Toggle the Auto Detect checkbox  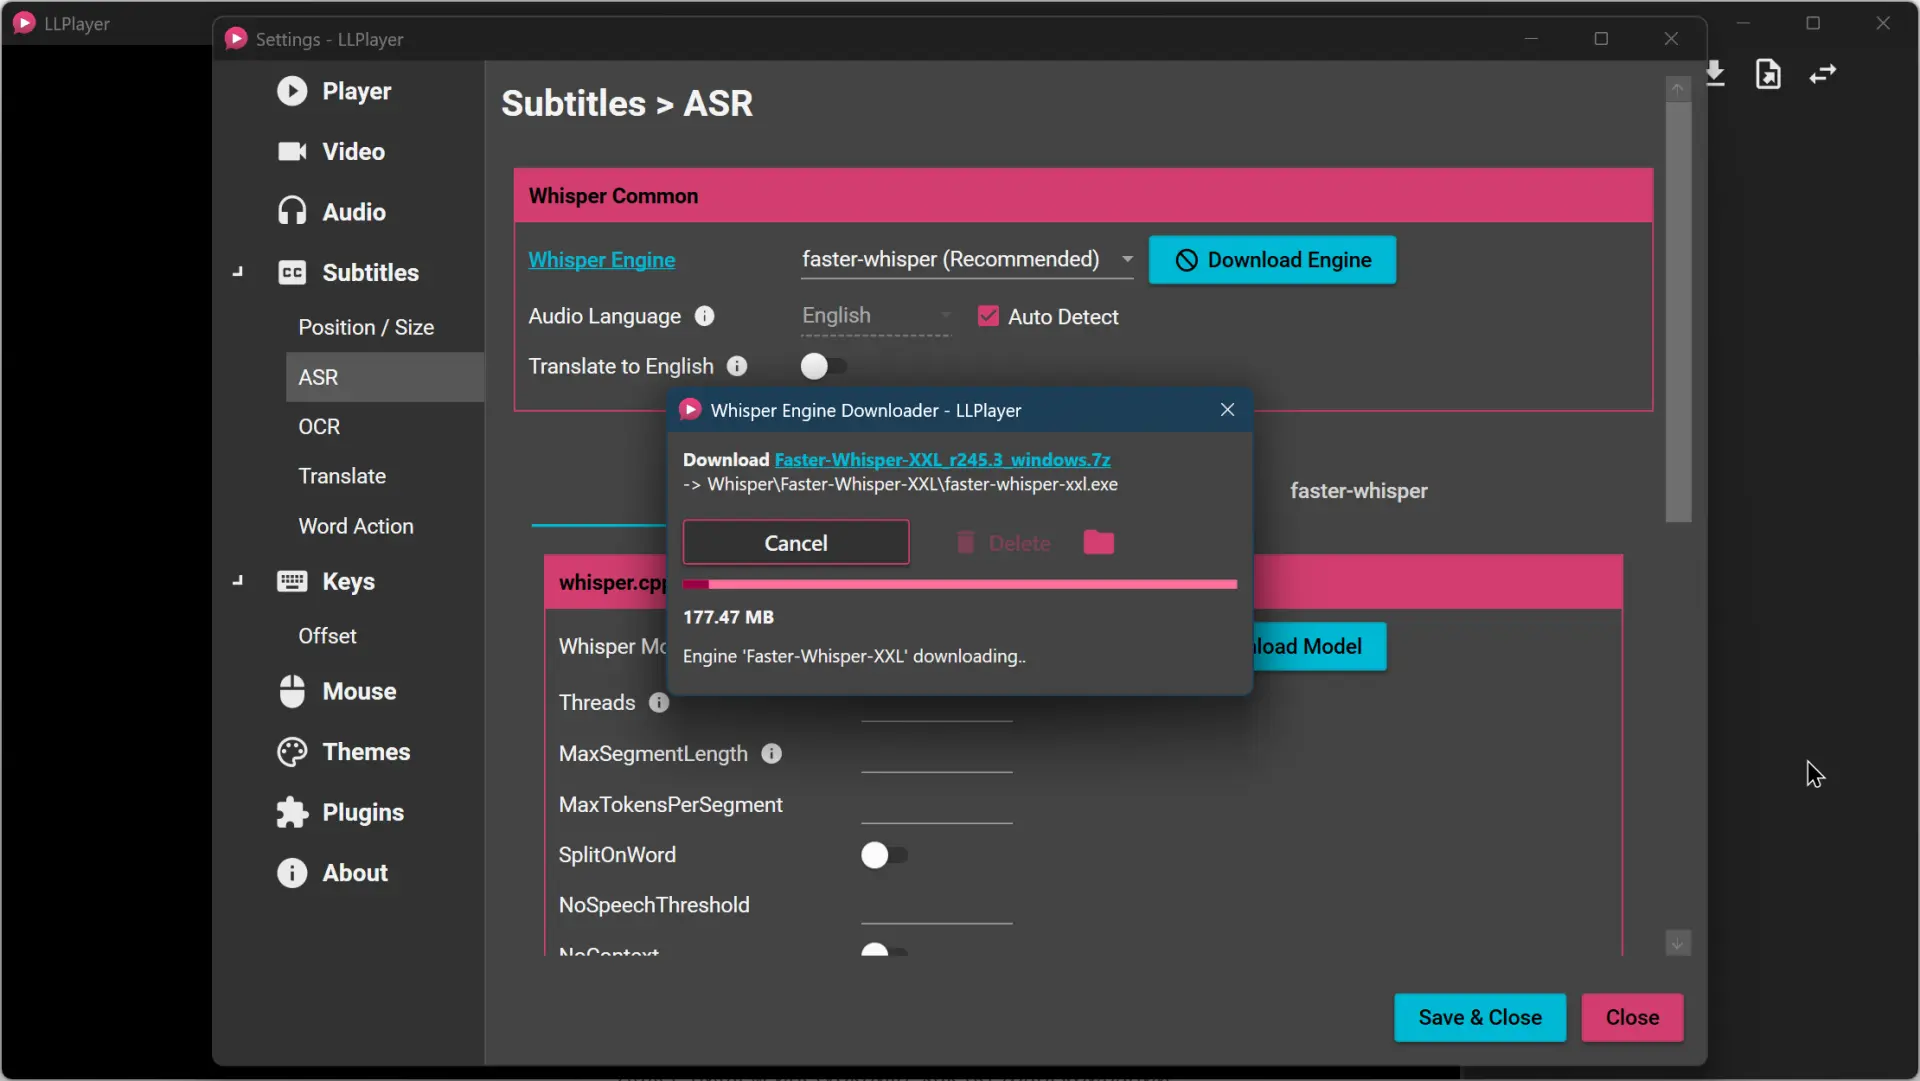988,316
